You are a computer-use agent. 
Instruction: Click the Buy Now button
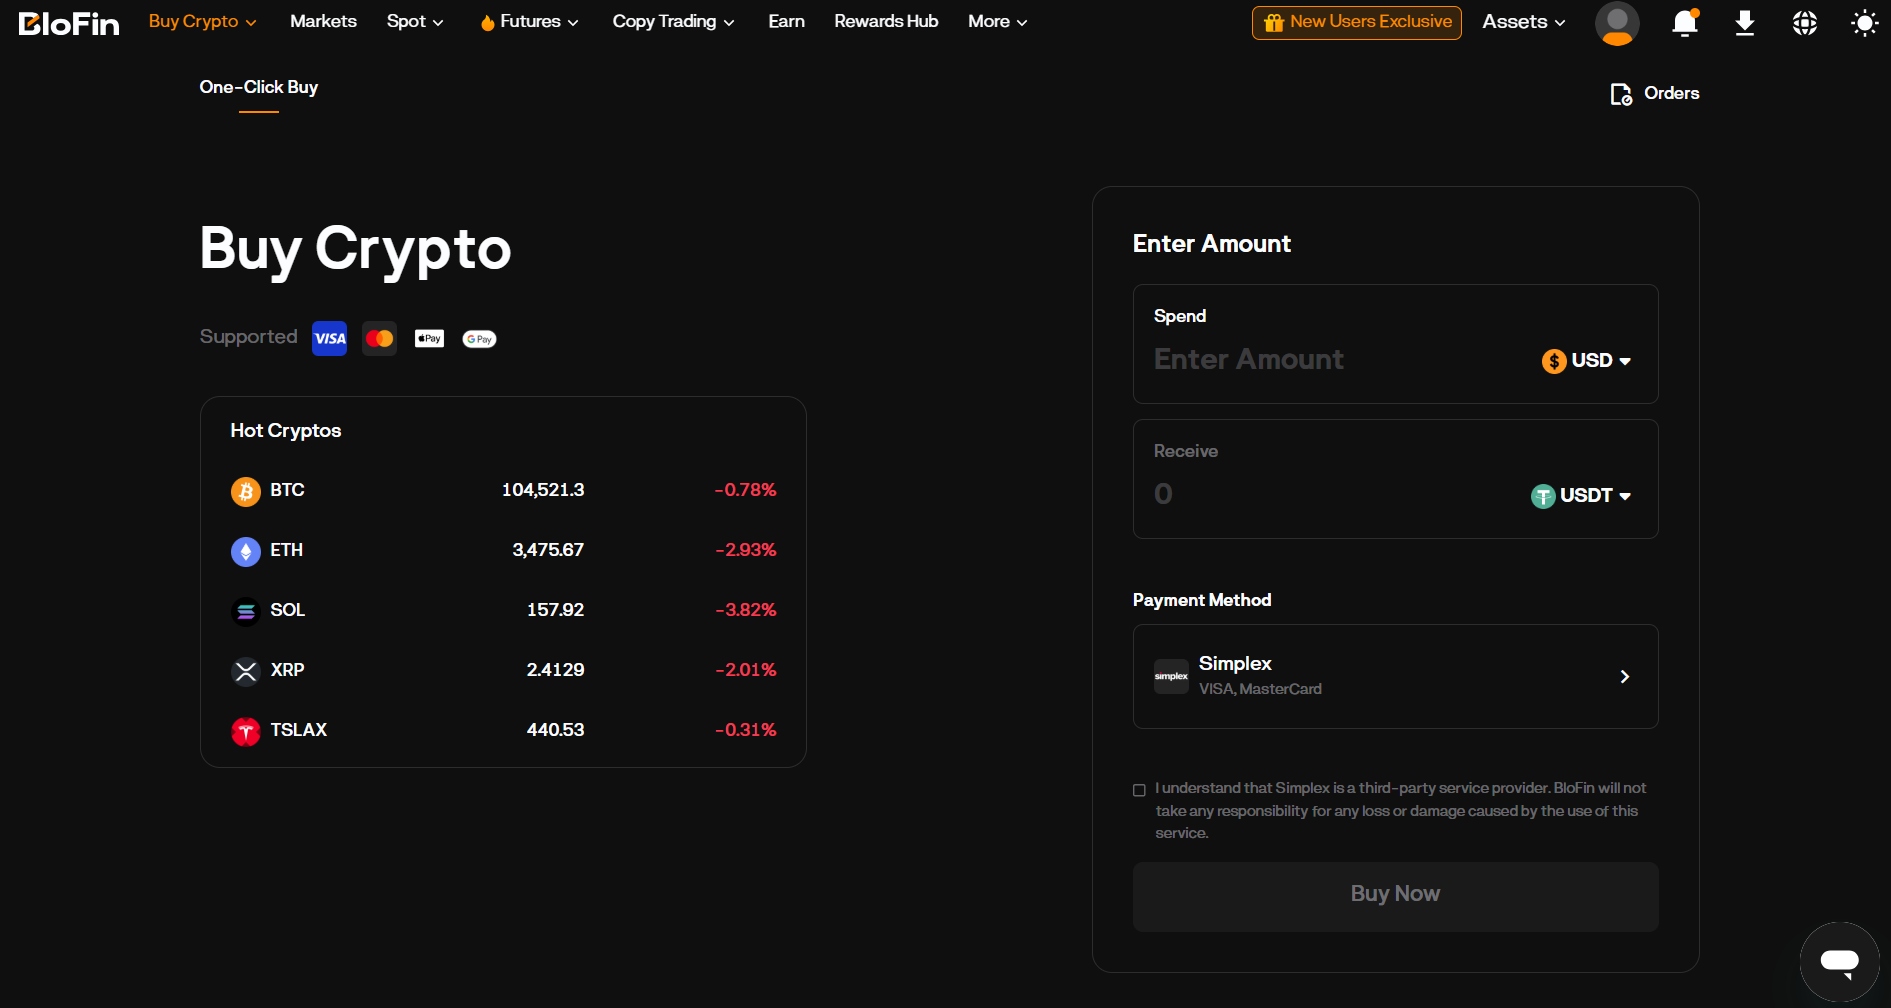(x=1394, y=893)
